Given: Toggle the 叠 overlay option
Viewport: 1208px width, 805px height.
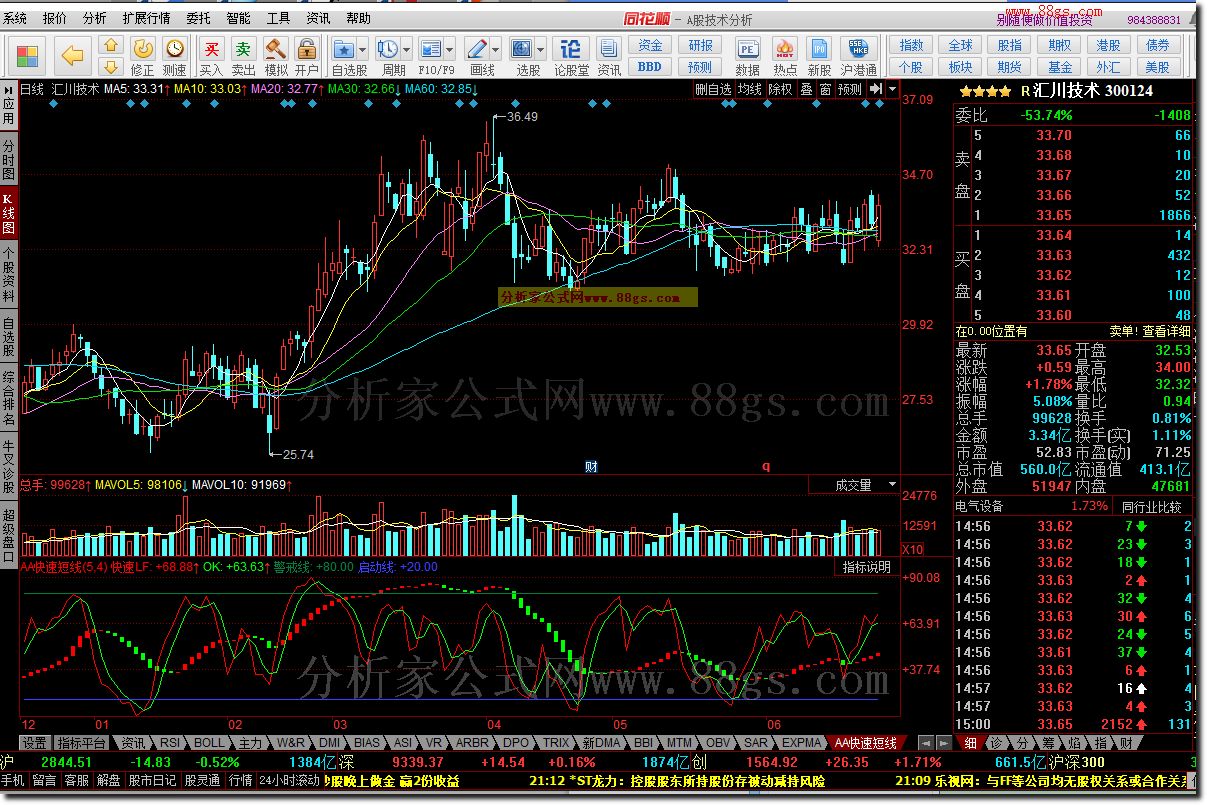Looking at the screenshot, I should click(x=806, y=89).
